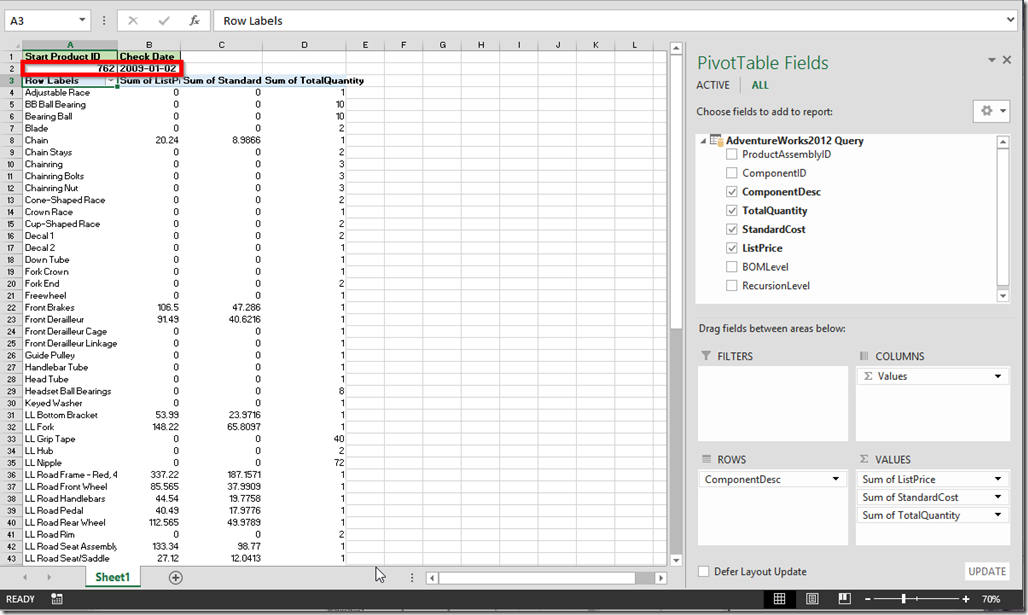Click the zoom out minus icon

[867, 599]
